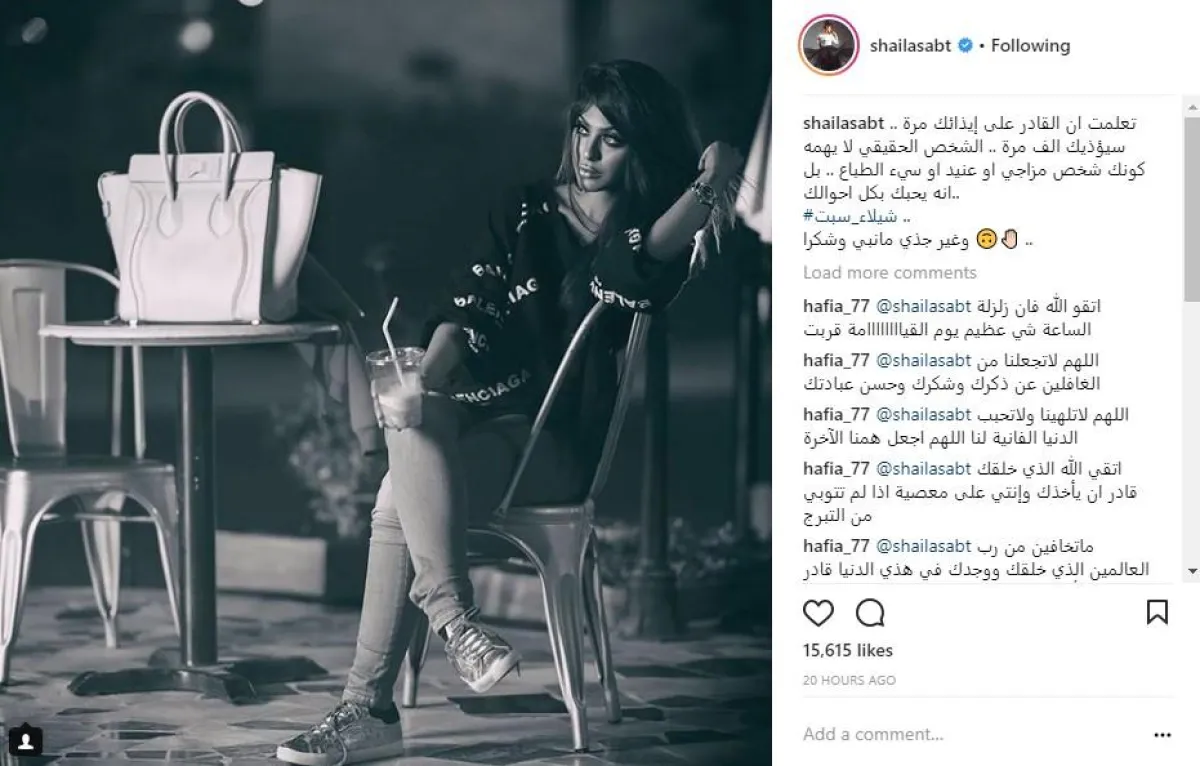1200x766 pixels.
Task: Click the @shailasabt mention in first comment
Action: (x=925, y=307)
